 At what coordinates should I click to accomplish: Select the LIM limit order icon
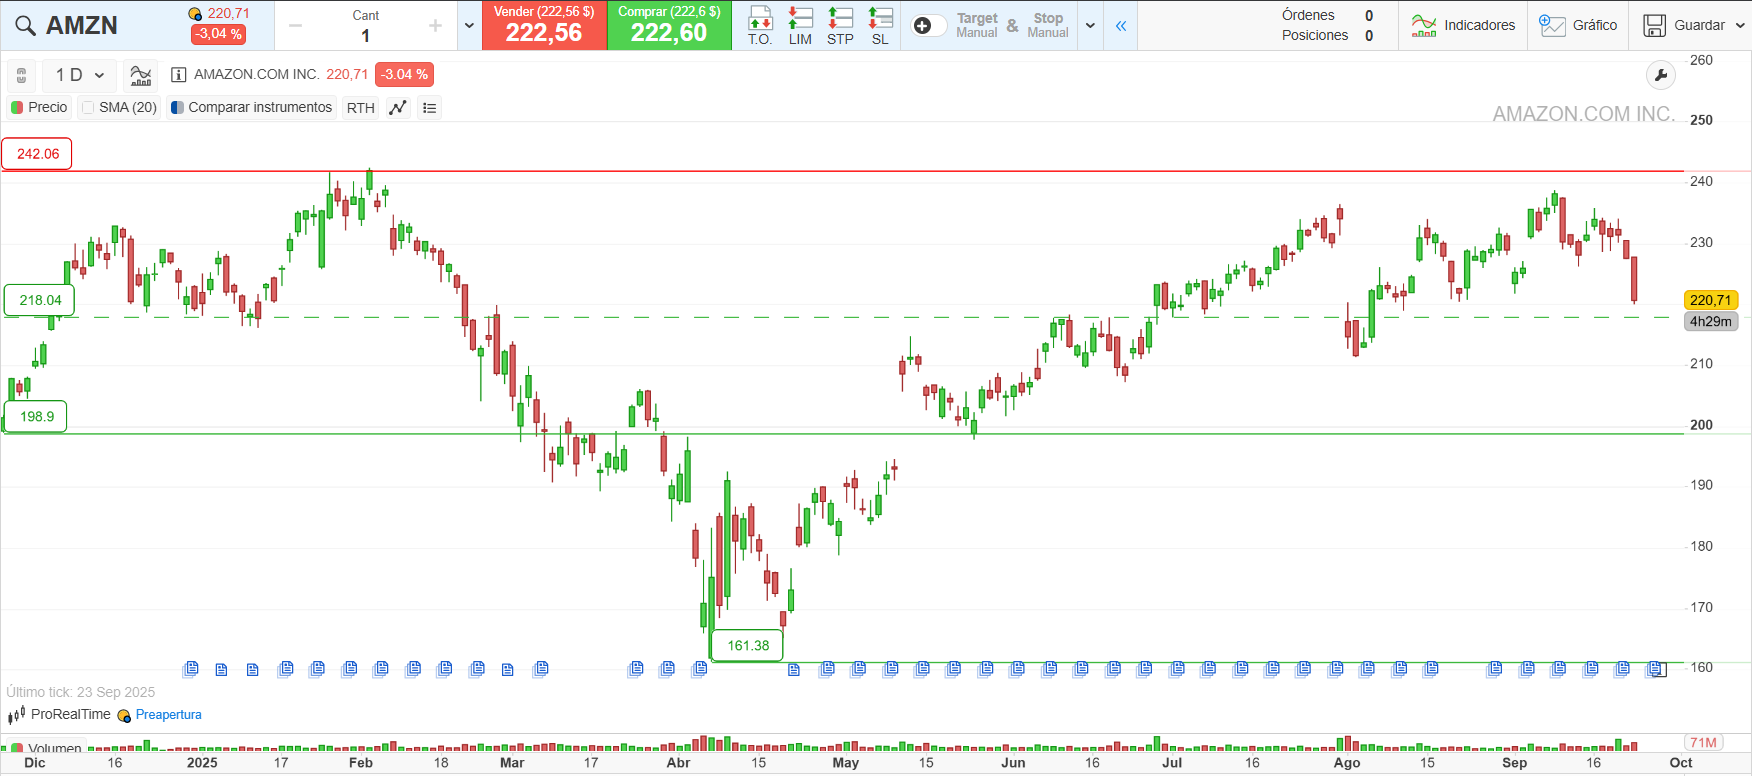pyautogui.click(x=800, y=25)
